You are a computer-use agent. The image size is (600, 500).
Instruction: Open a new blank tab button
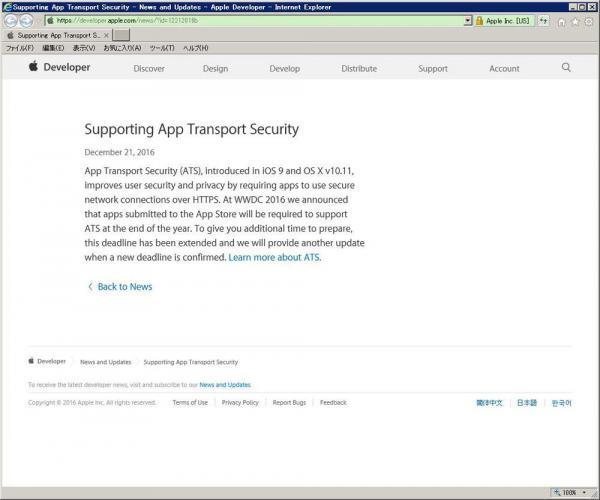122,35
